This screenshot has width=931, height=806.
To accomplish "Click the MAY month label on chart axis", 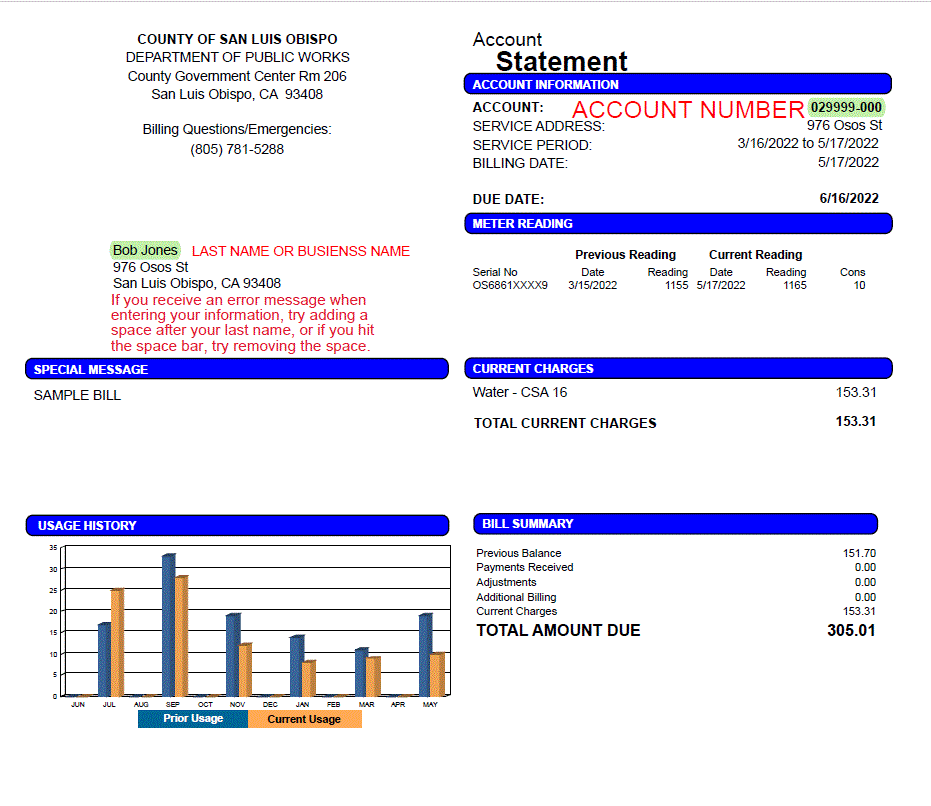I will (430, 704).
